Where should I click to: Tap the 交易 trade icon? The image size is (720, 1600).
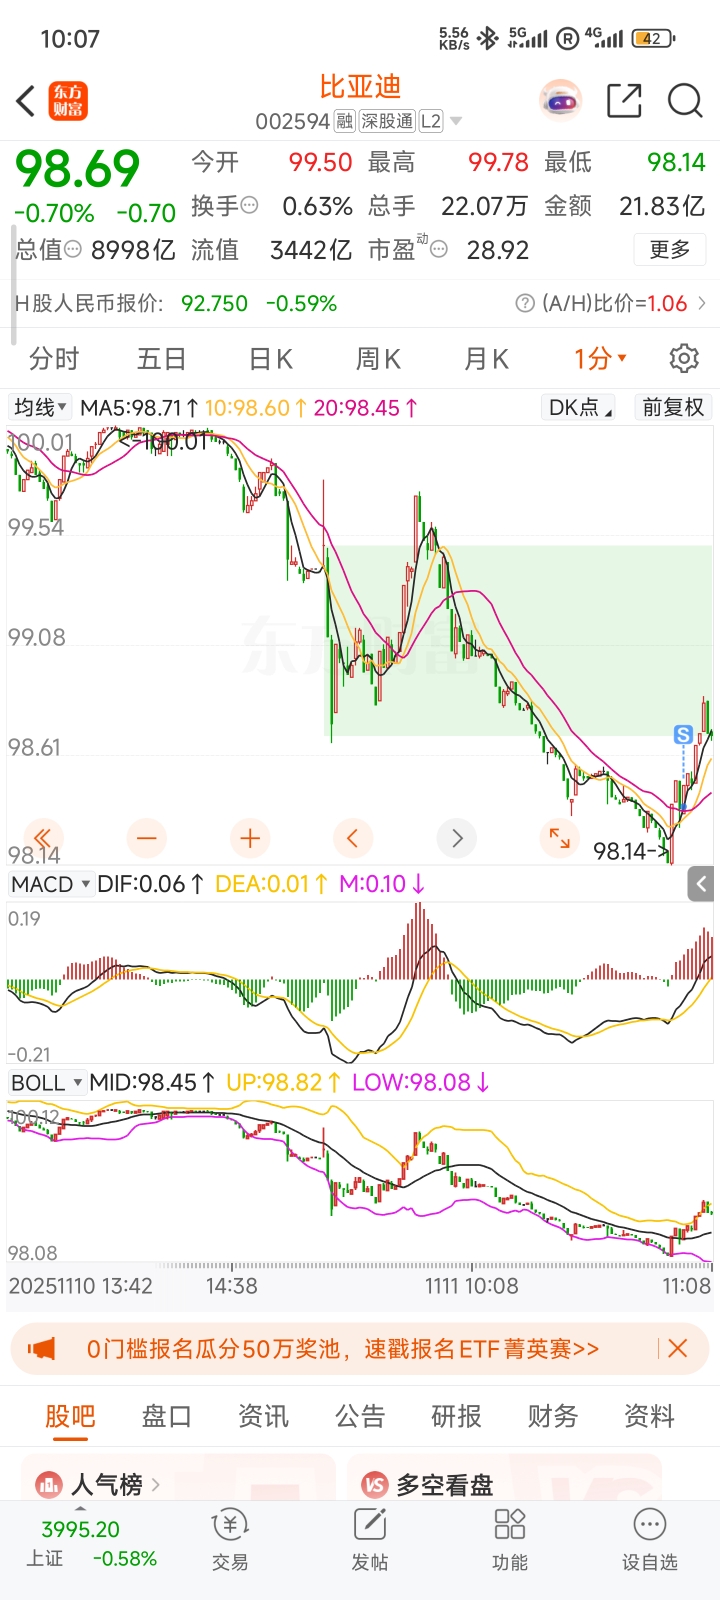tap(230, 1539)
